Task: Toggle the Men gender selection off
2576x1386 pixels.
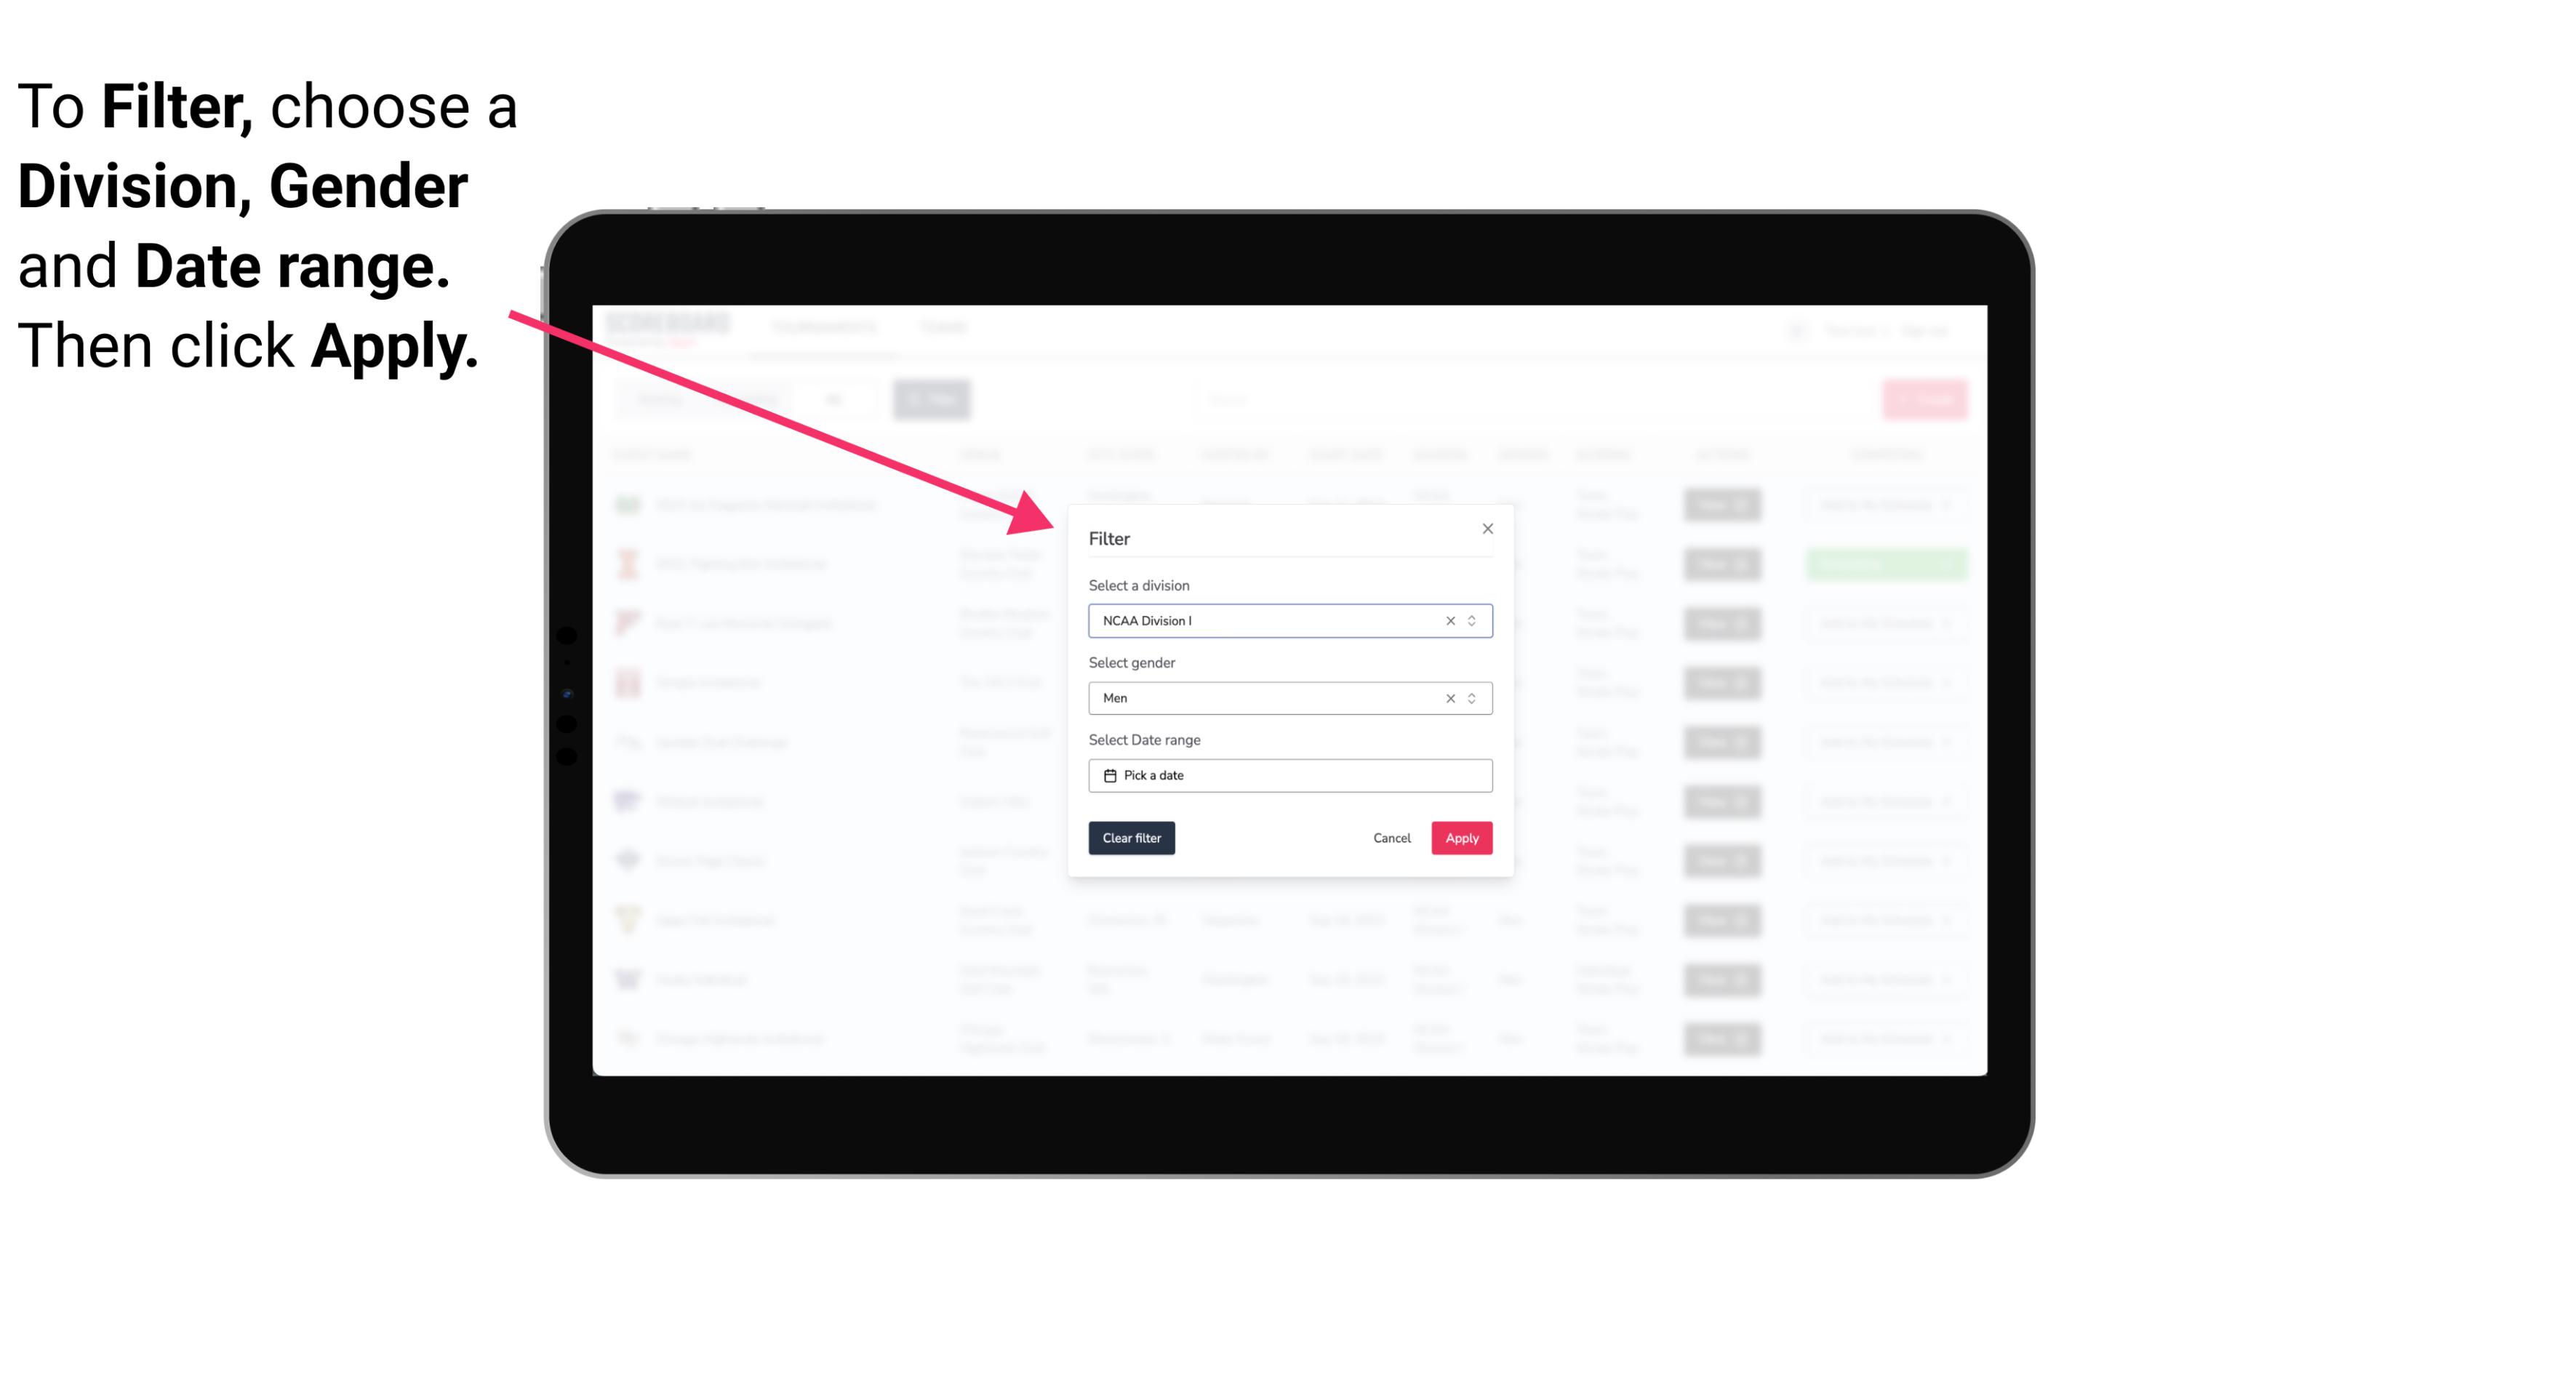Action: pyautogui.click(x=1447, y=698)
